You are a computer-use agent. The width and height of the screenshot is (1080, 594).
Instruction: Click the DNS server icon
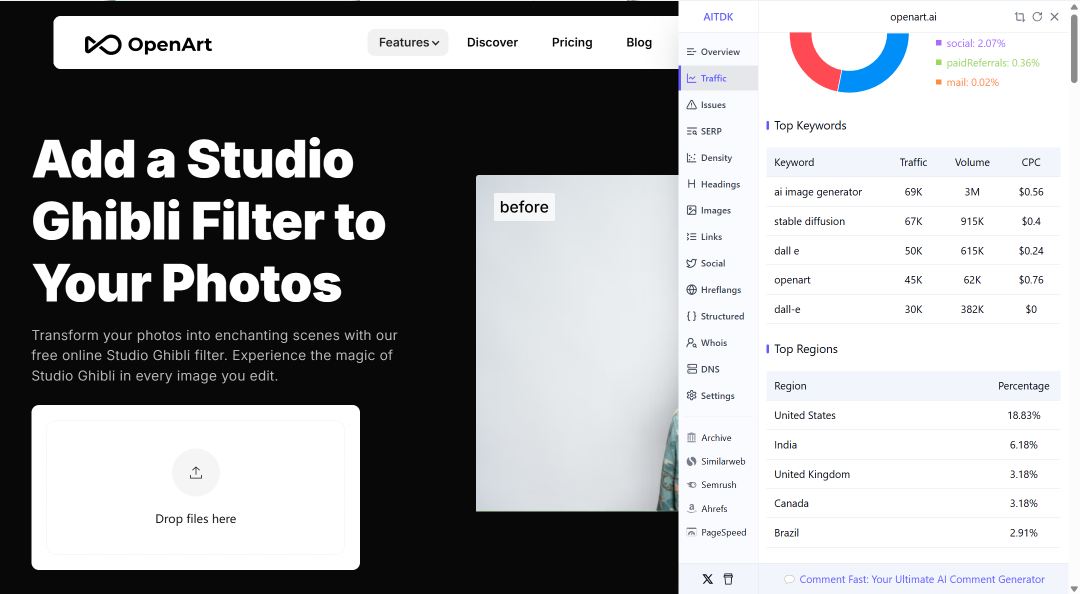692,369
